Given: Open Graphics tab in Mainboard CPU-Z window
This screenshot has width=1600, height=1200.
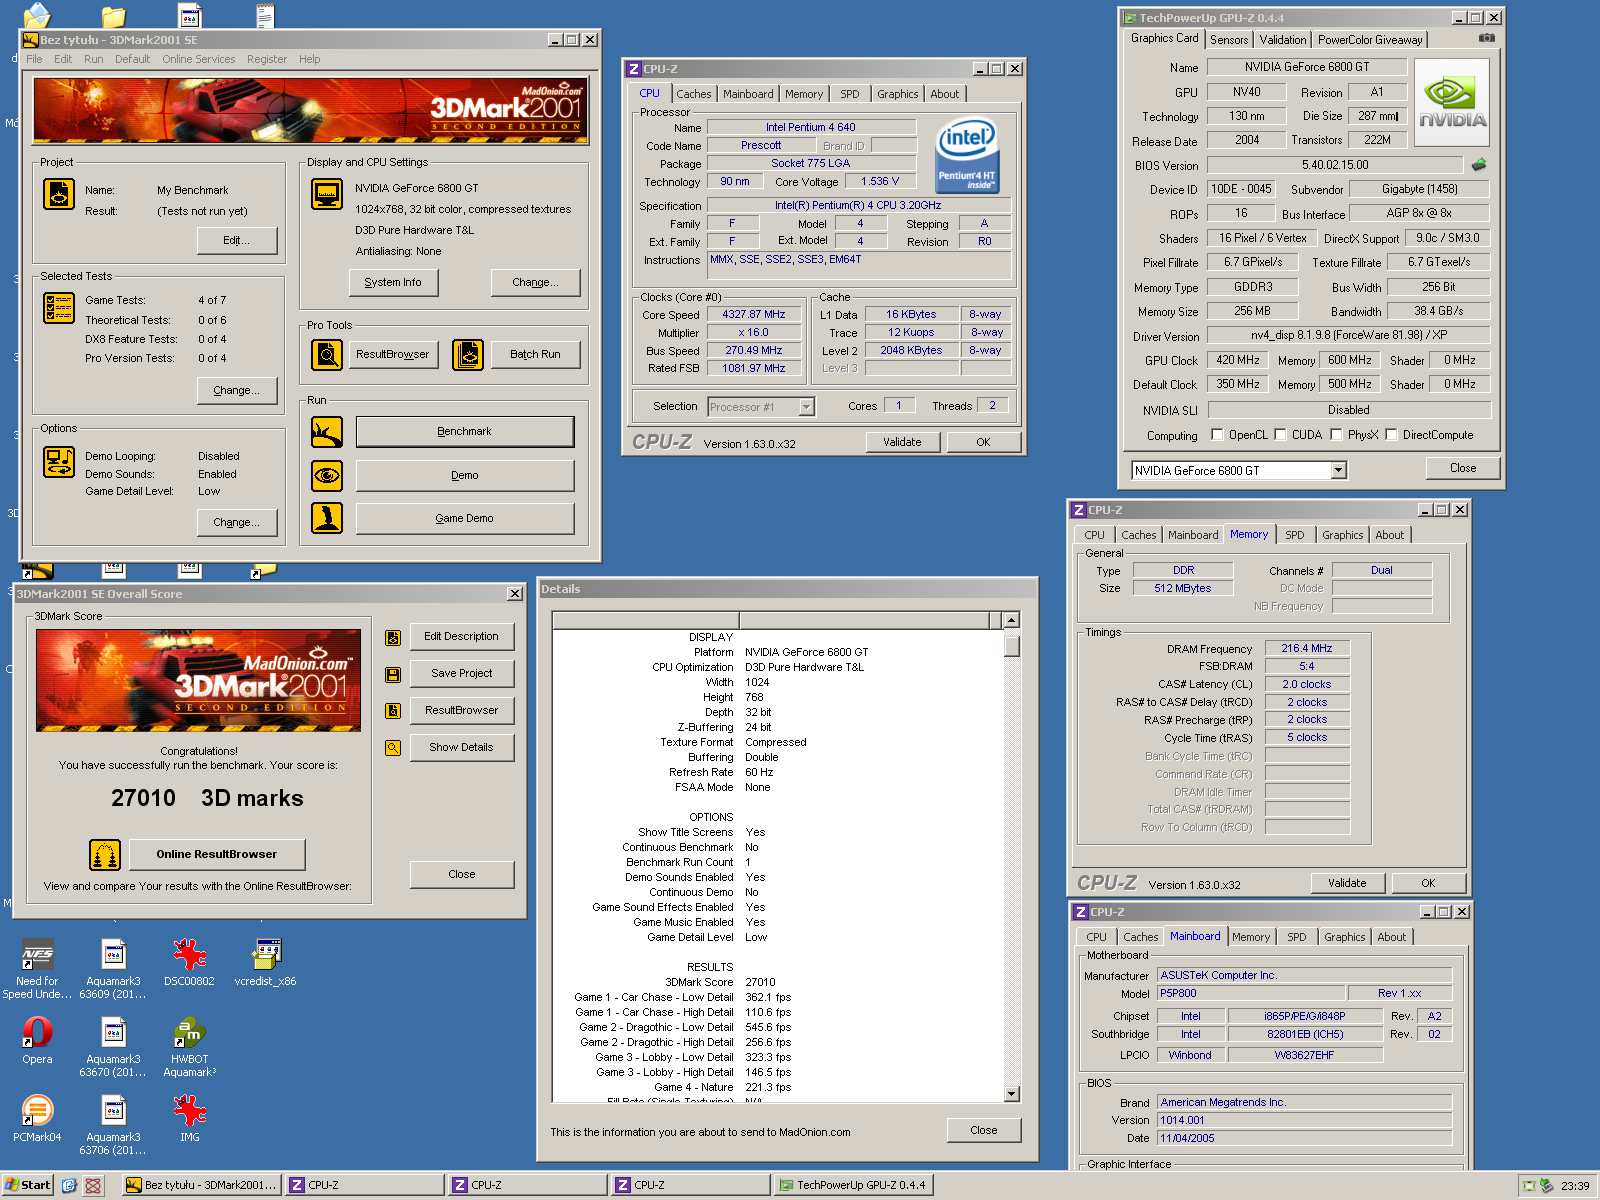Looking at the screenshot, I should click(x=1345, y=937).
